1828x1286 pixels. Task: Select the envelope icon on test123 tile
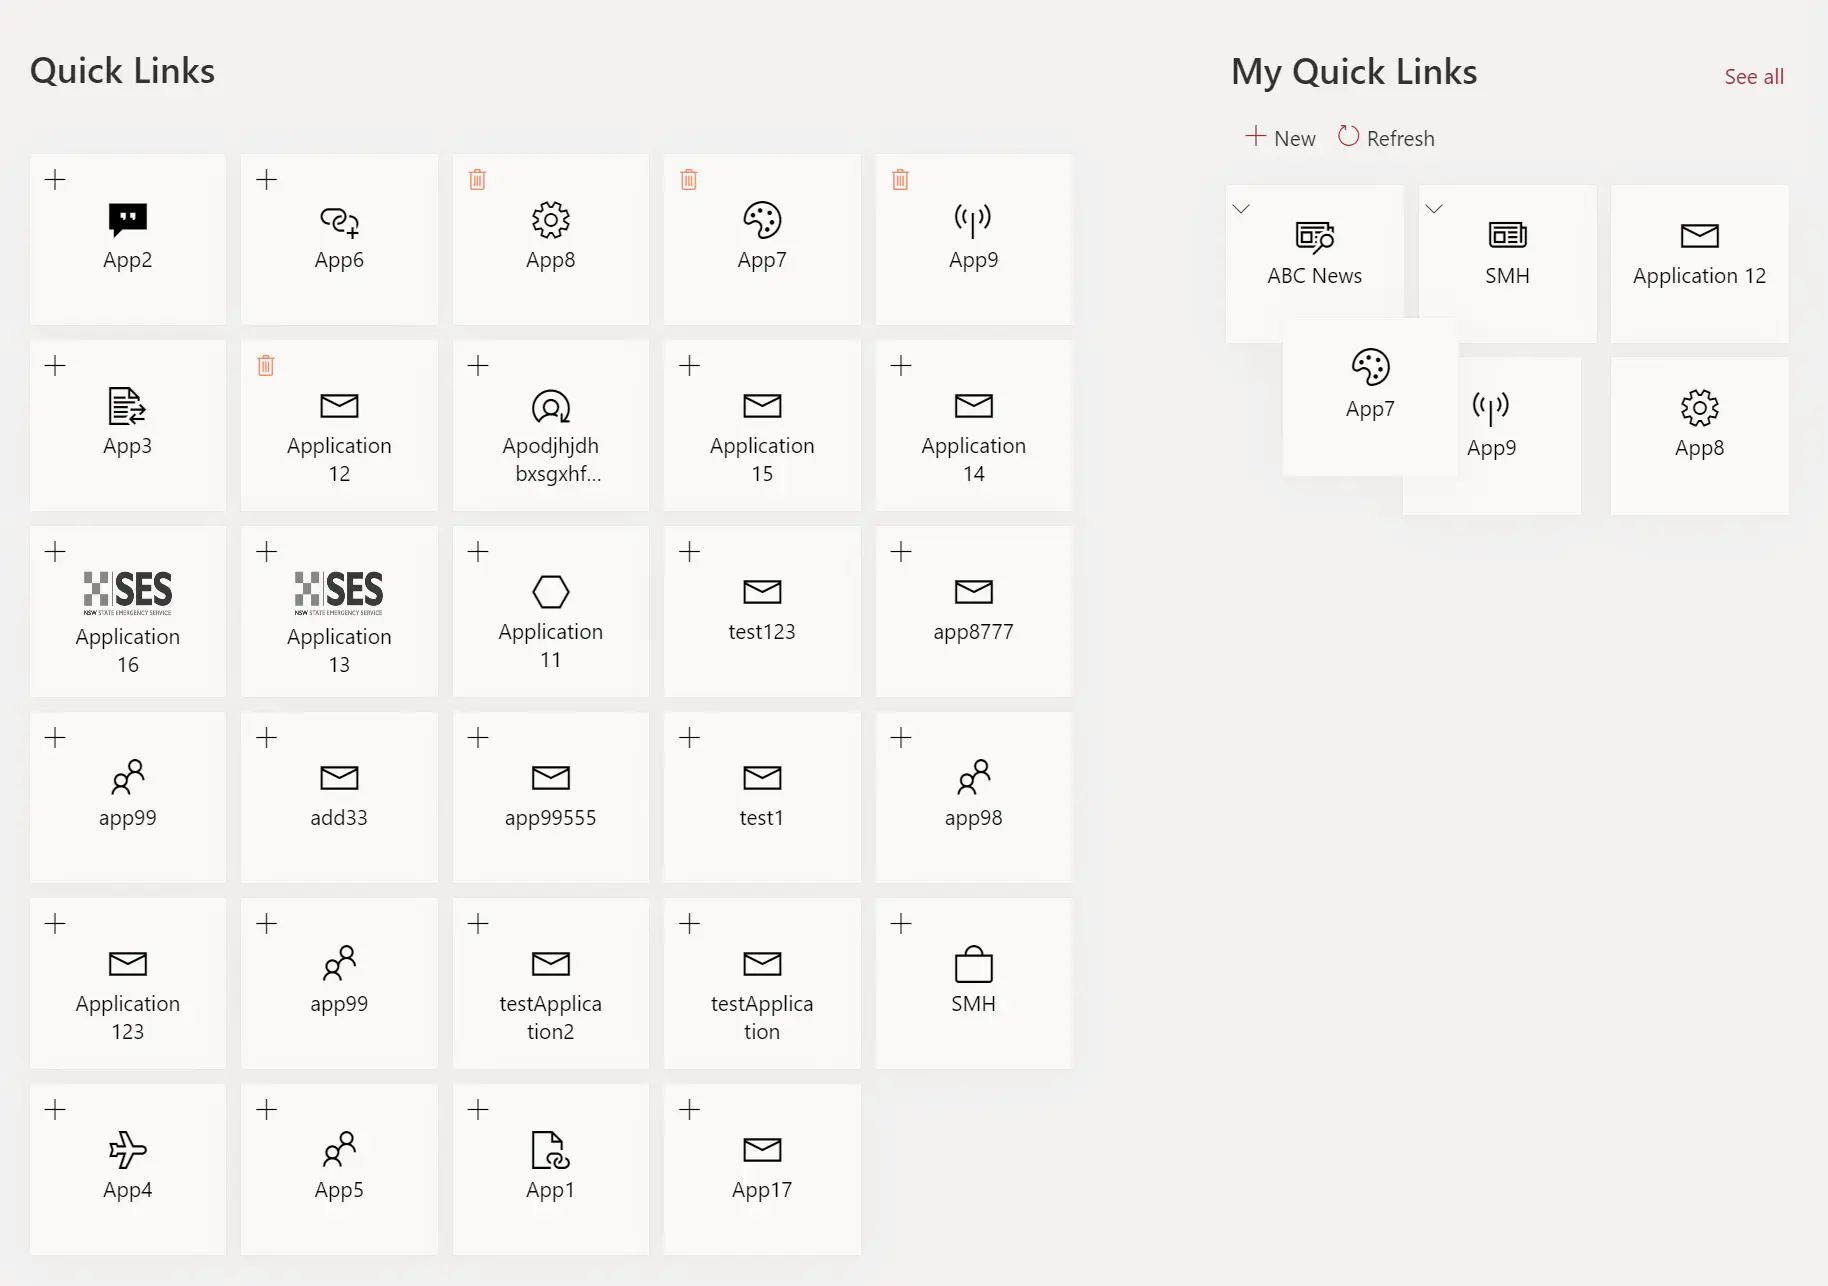[x=762, y=592]
